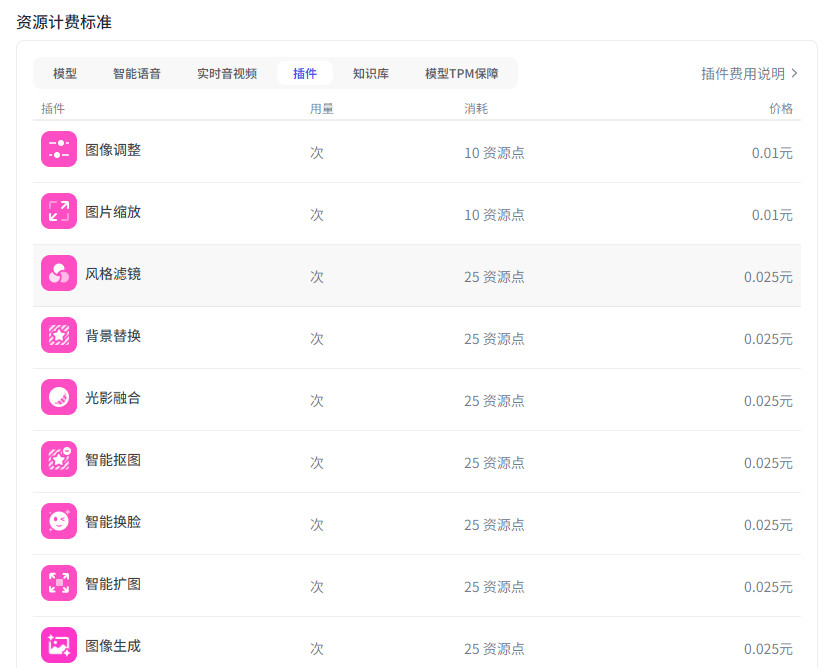Click 0.025元 price in 风格滤镜 row
Viewport: 832px width, 668px height.
[x=768, y=277]
